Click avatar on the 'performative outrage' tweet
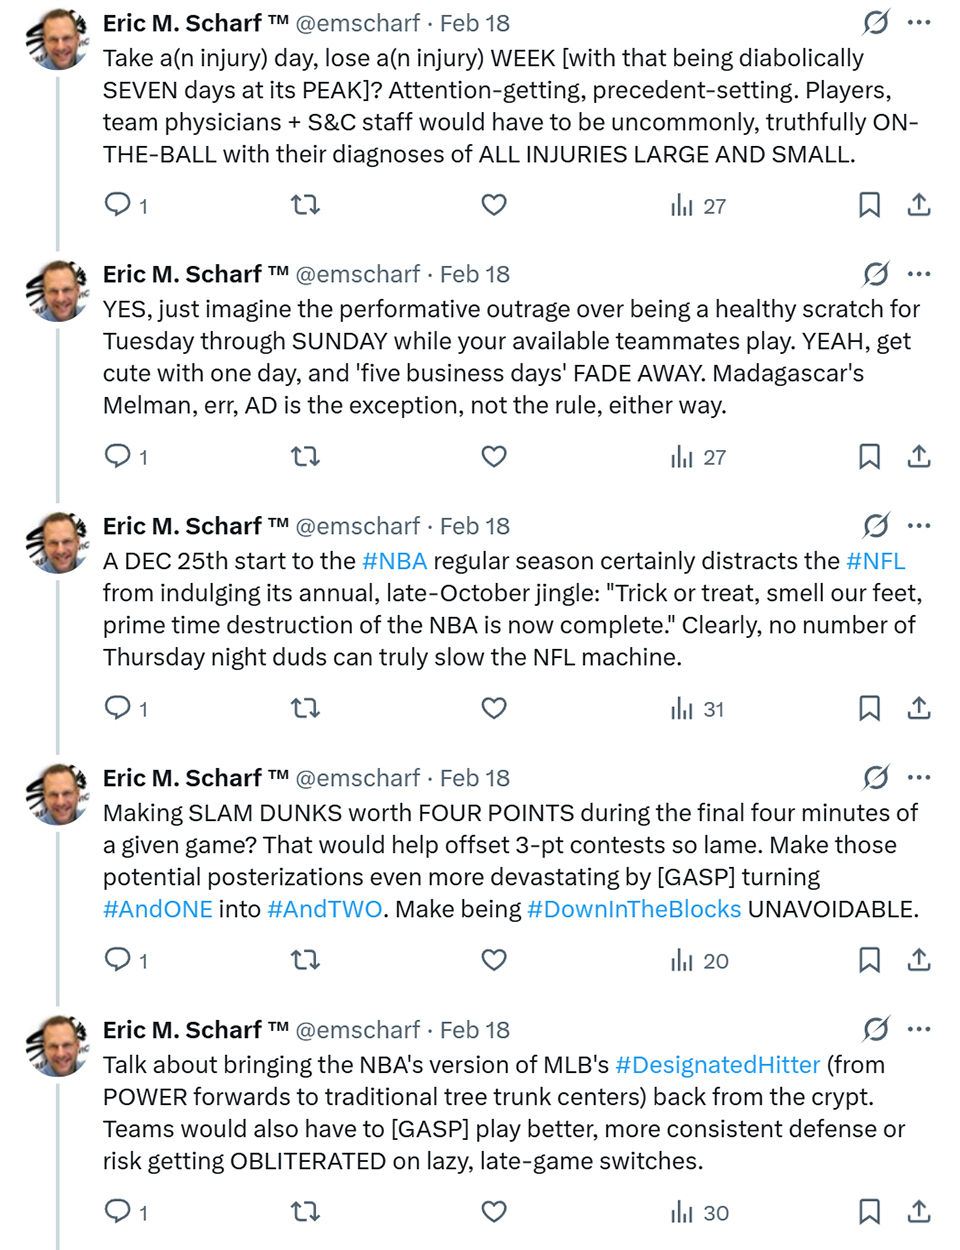This screenshot has width=960, height=1250. [x=58, y=292]
